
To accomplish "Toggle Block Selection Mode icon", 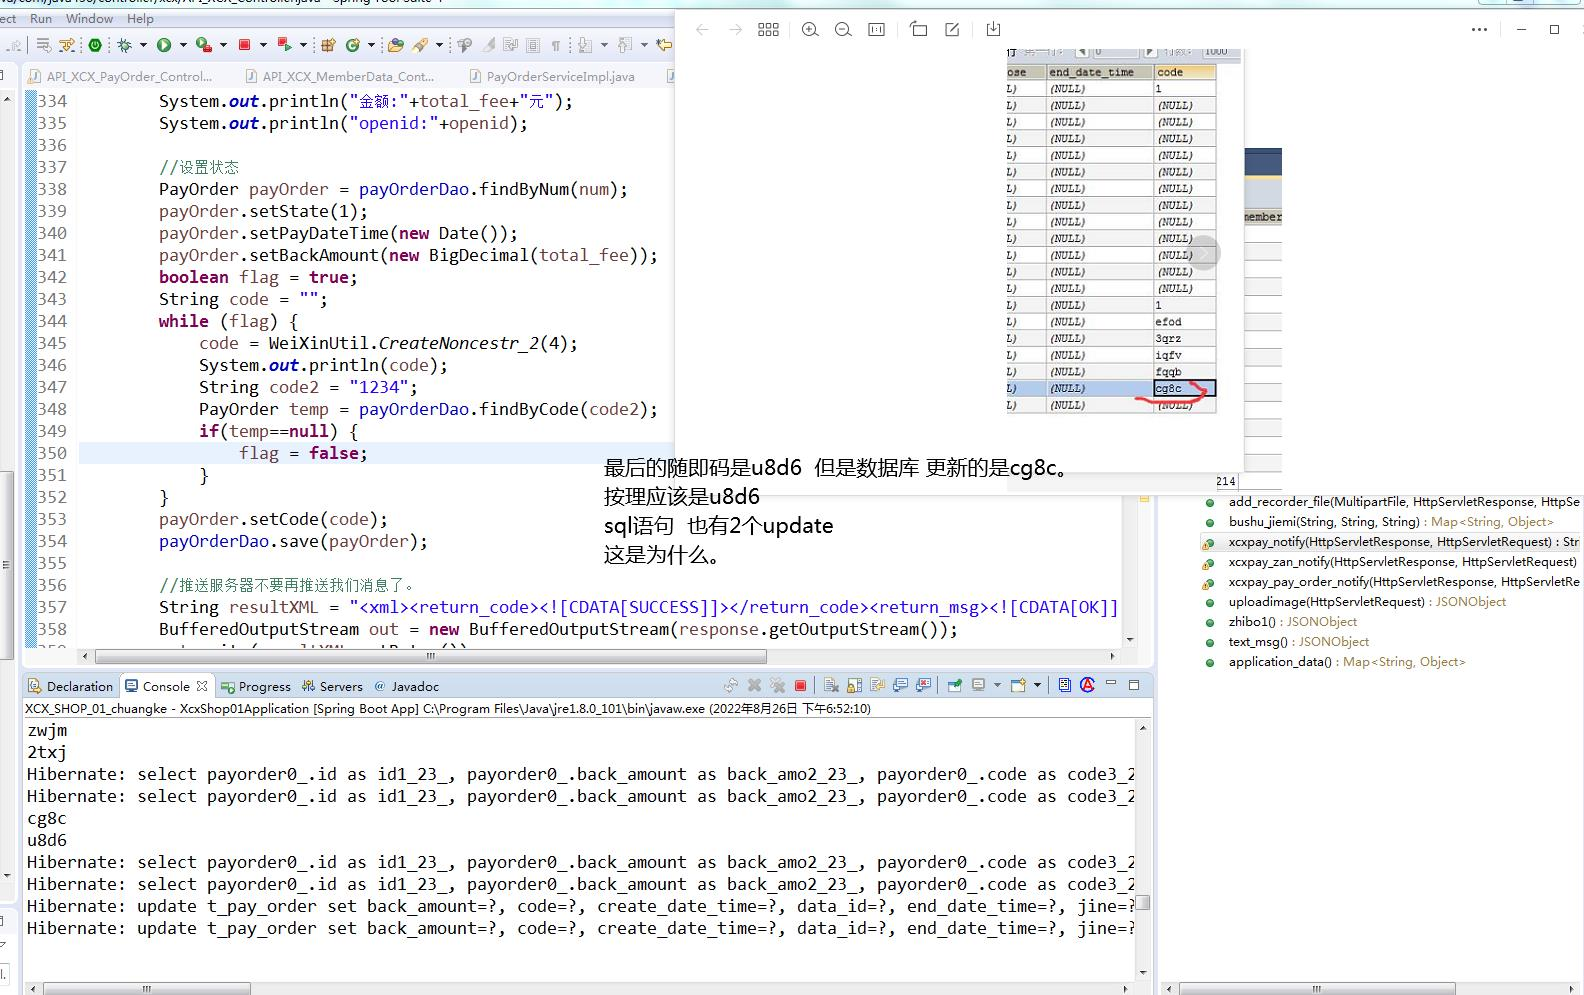I will (532, 45).
